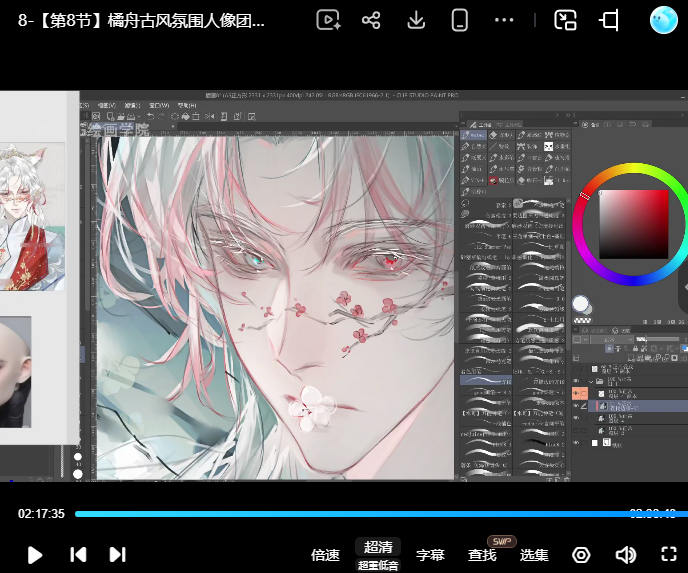Toggle the layer lock icon
This screenshot has height=573, width=688.
coord(635,349)
